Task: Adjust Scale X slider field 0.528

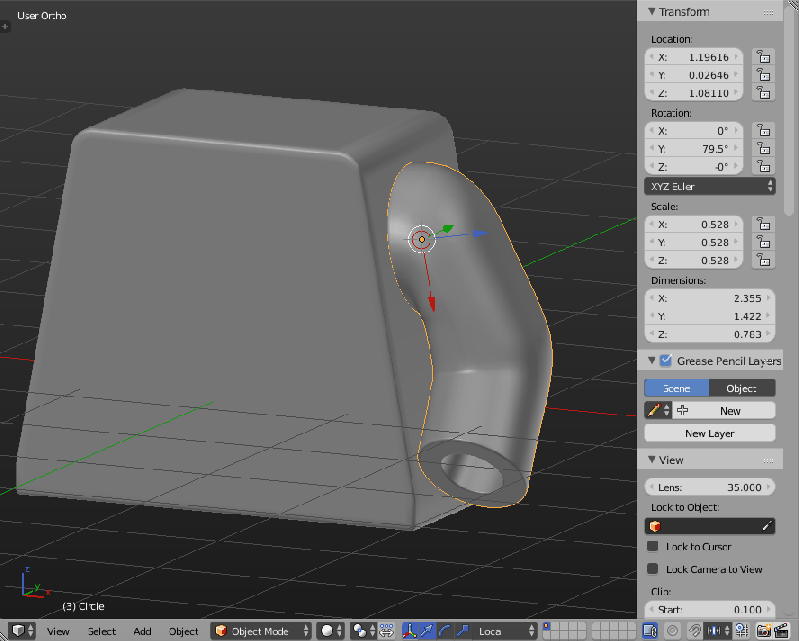Action: click(694, 224)
